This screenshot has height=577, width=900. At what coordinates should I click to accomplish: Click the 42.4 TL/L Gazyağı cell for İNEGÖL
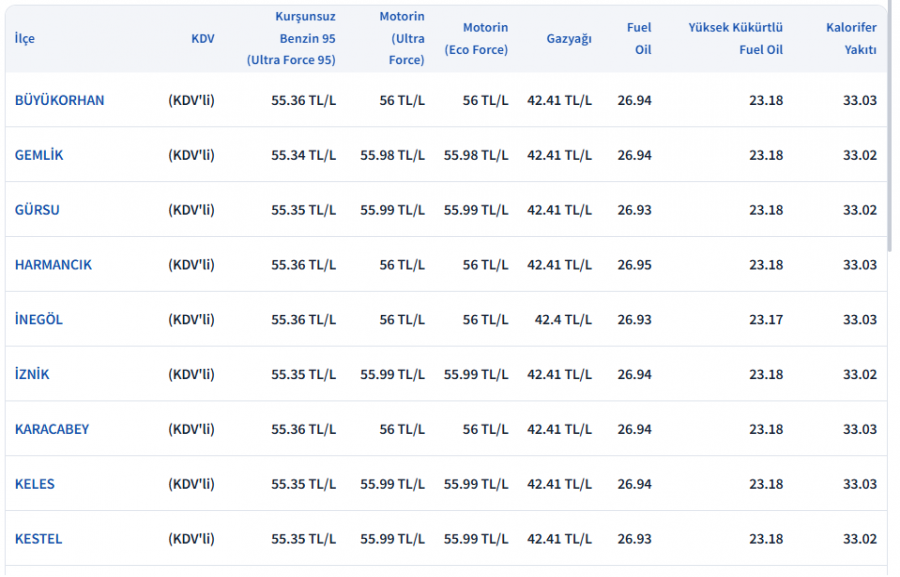pos(563,320)
